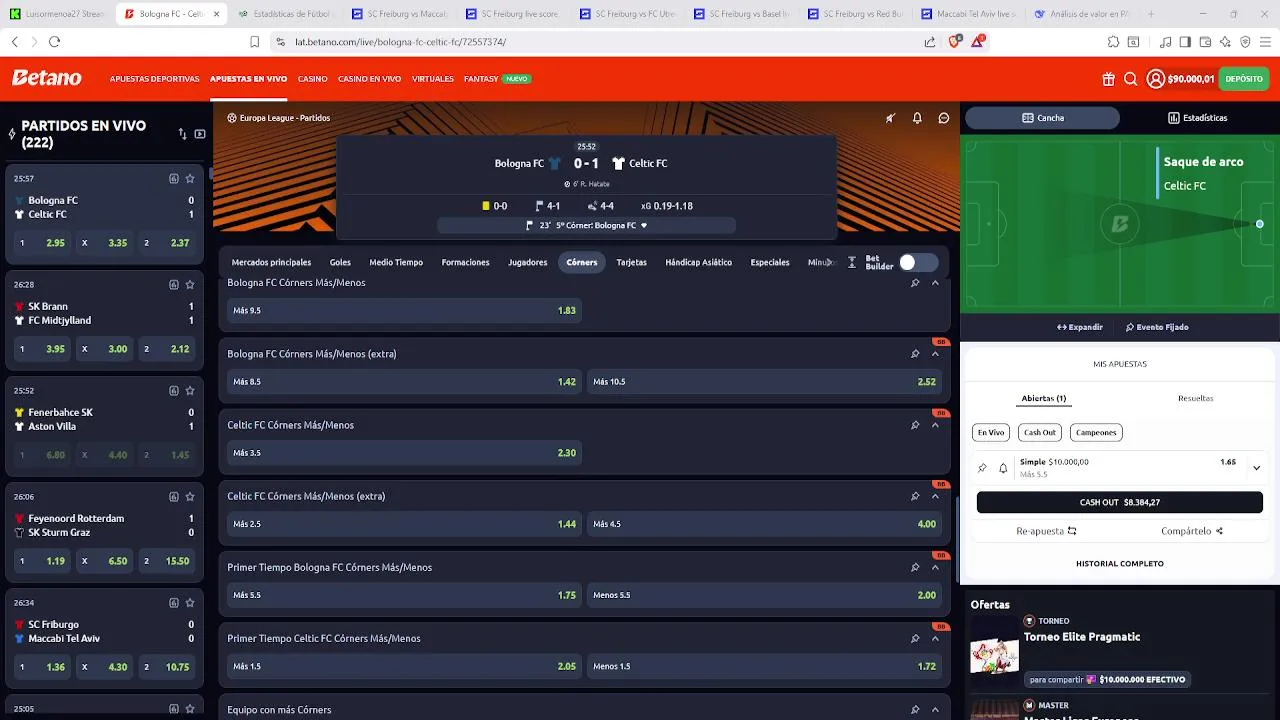Favorite the Bologna FC vs Celtic FC match star

click(190, 179)
